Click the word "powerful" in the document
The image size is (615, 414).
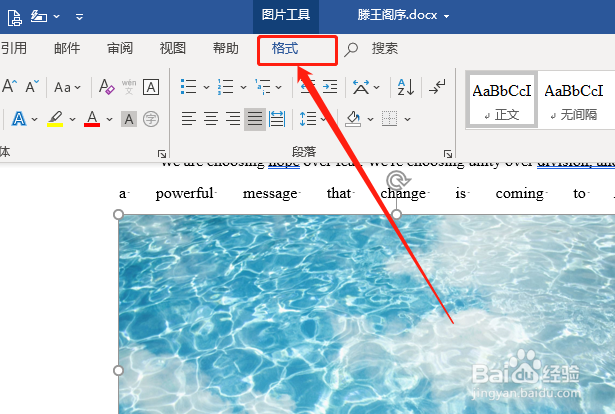coord(184,194)
